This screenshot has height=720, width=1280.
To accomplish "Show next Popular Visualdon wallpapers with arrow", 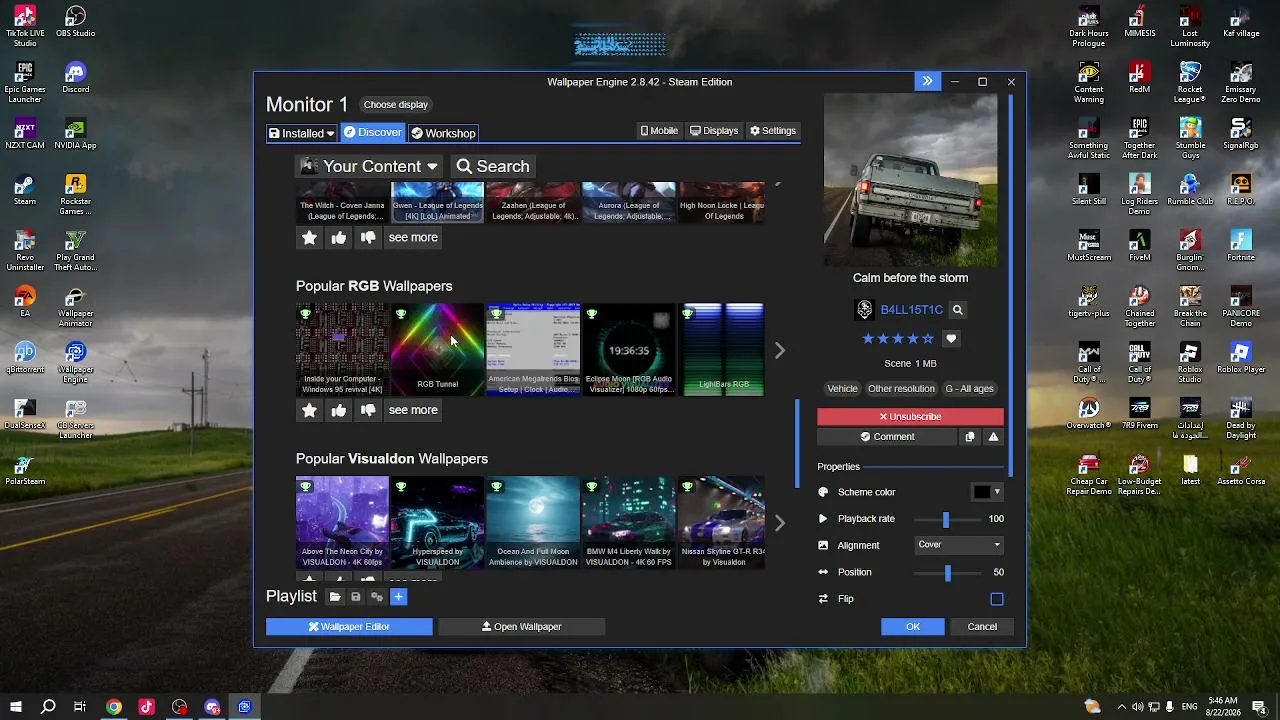I will click(x=779, y=523).
